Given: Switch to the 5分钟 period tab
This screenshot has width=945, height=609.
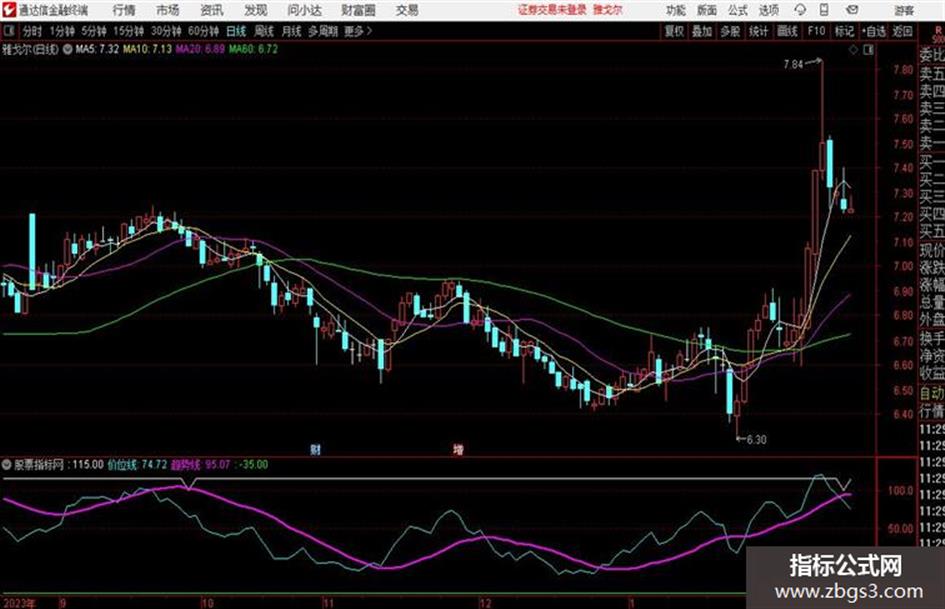Looking at the screenshot, I should point(93,31).
